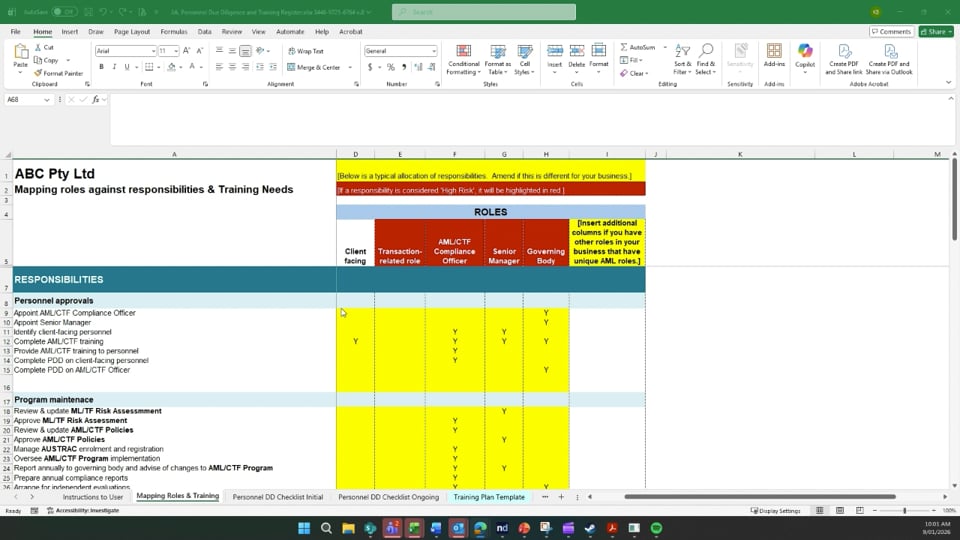Open Display Settings in status bar
Screen dimensions: 960x540
(x=775, y=511)
